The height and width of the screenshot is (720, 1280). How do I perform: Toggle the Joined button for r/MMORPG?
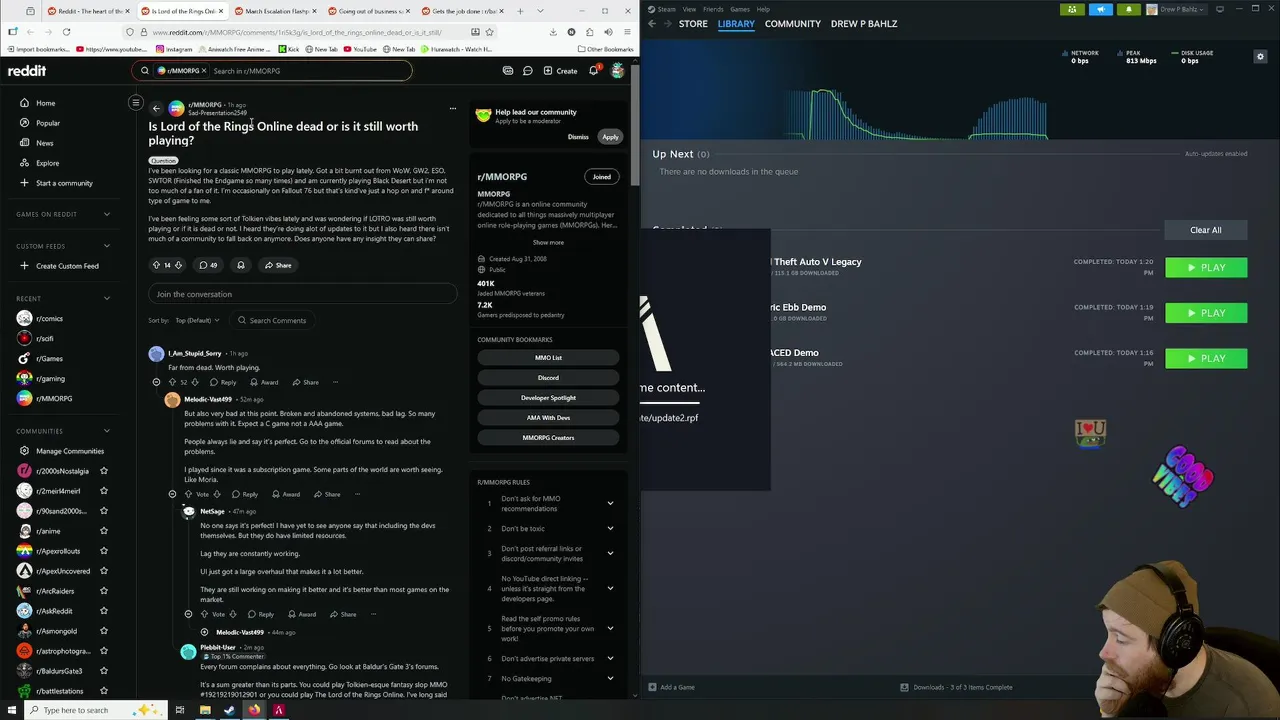[x=601, y=177]
